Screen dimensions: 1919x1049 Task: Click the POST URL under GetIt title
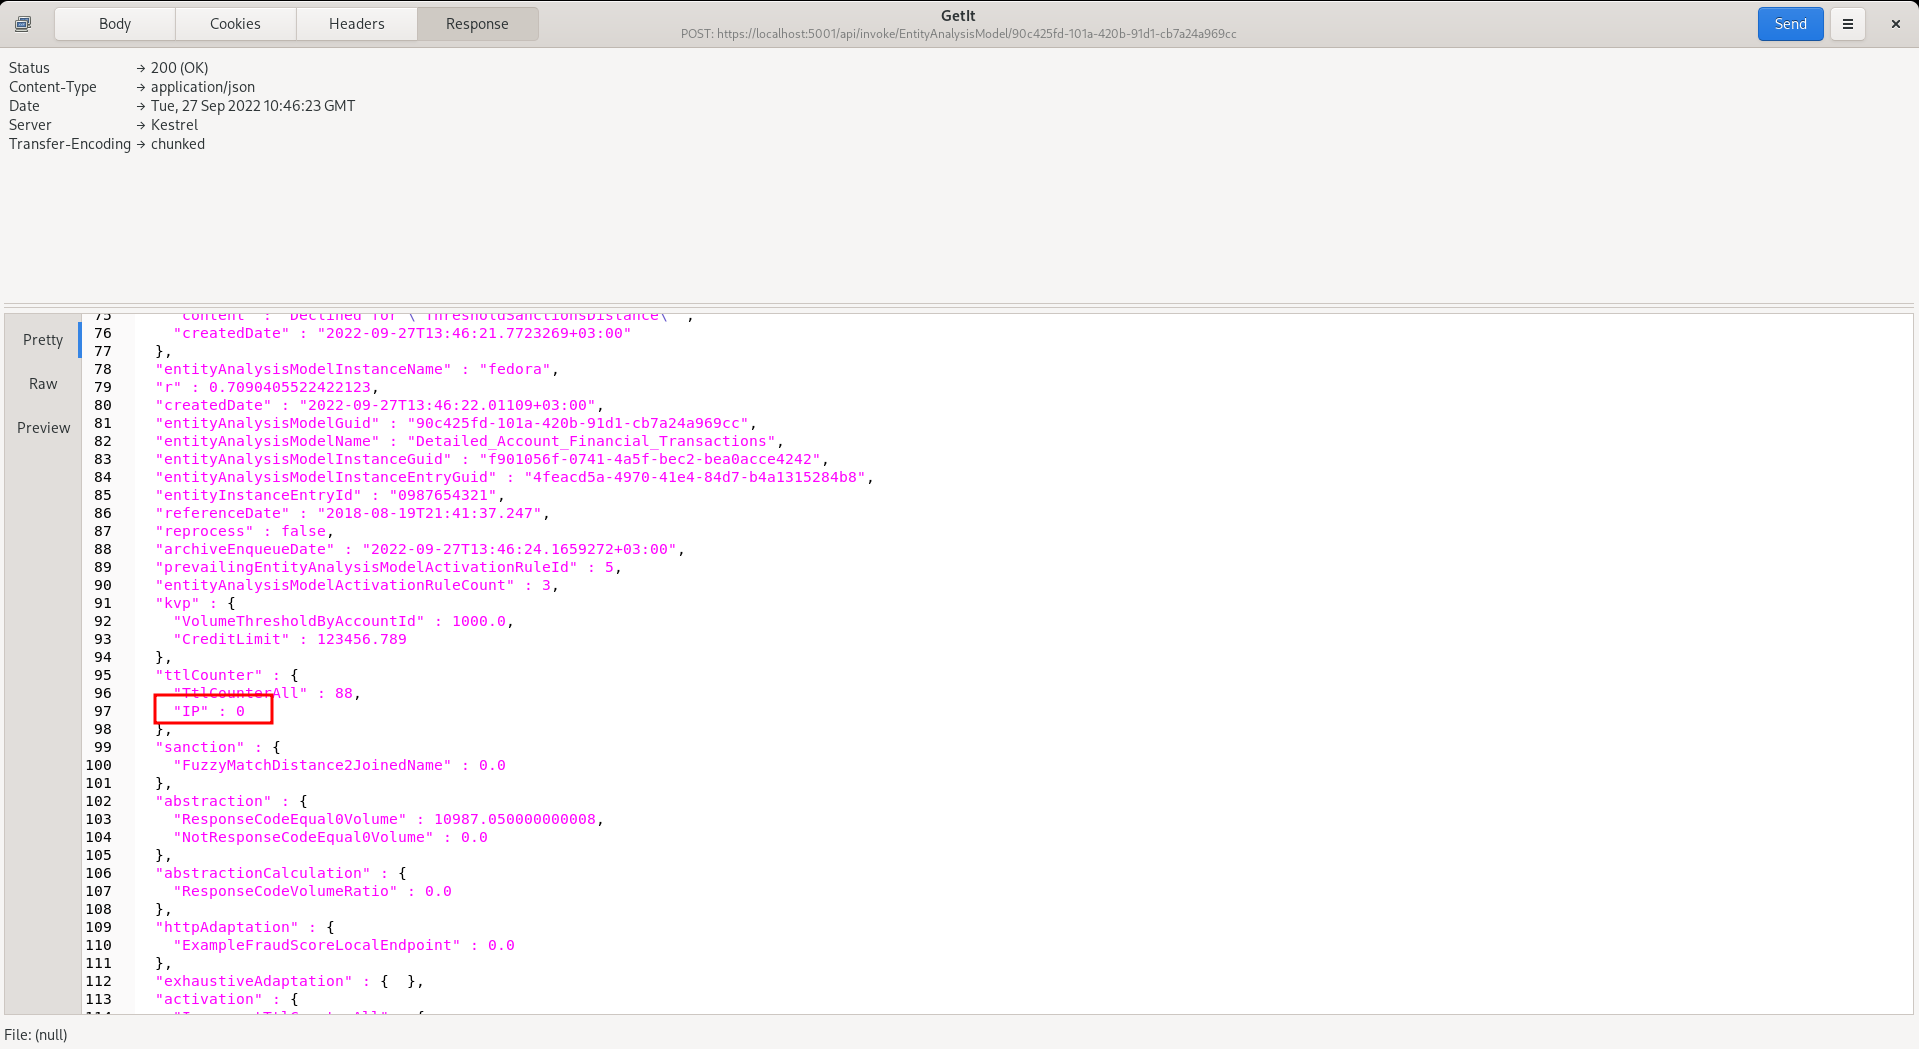click(x=958, y=34)
